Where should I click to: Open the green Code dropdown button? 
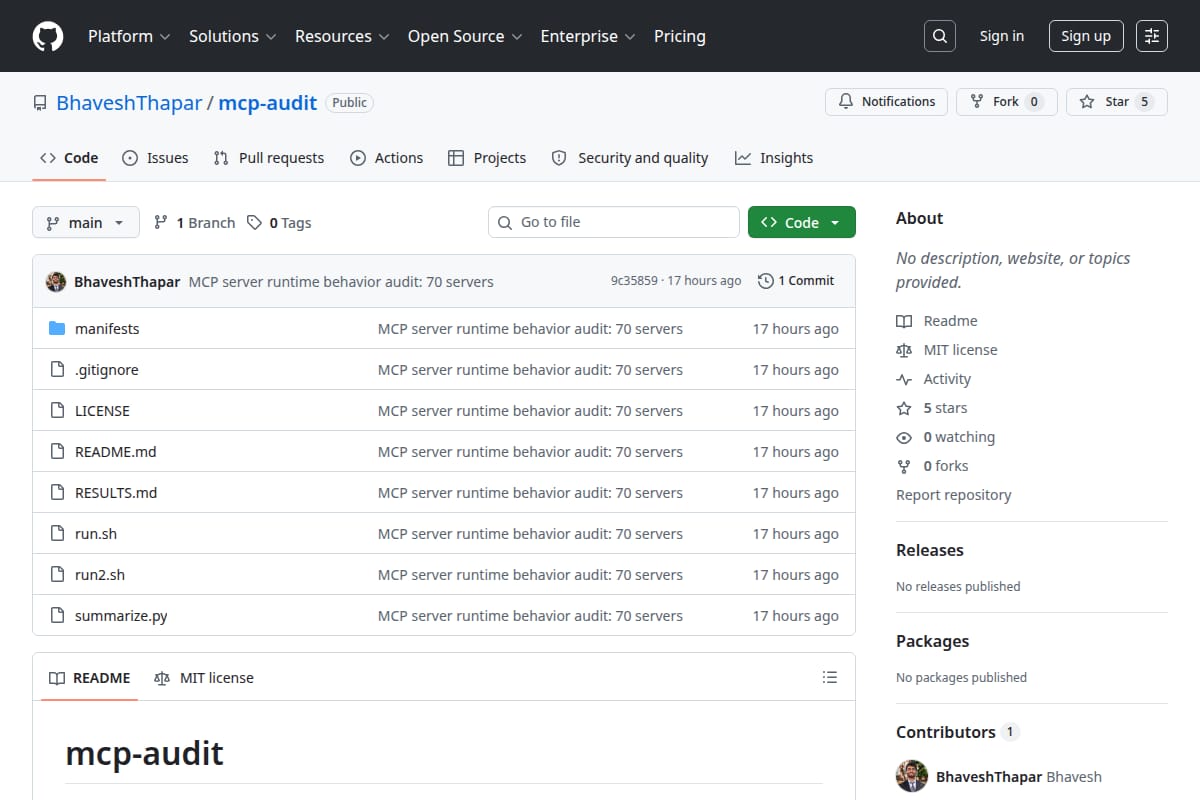pyautogui.click(x=802, y=222)
